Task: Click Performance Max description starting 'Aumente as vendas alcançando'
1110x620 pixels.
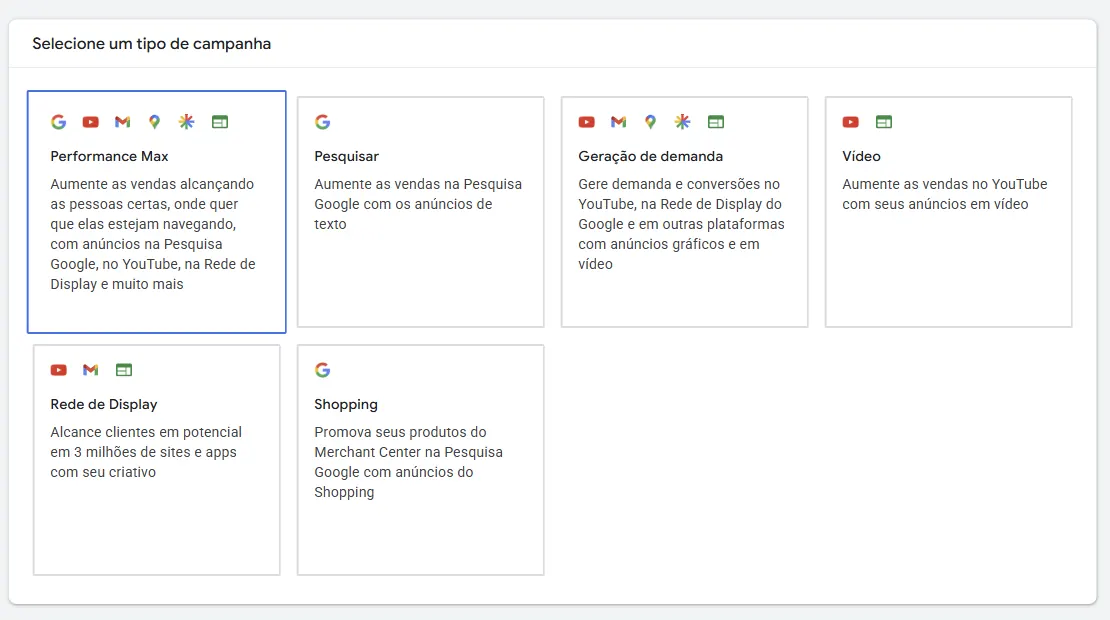Action: tap(153, 234)
